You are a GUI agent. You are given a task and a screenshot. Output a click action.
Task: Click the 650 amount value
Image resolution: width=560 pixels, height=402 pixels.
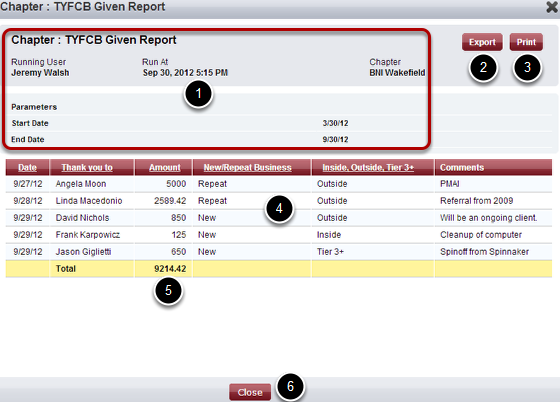pyautogui.click(x=179, y=252)
